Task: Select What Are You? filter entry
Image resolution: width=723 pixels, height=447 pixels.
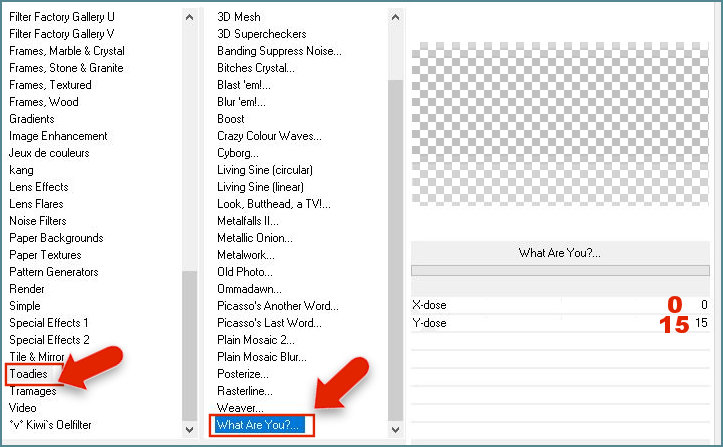Action: pyautogui.click(x=259, y=425)
